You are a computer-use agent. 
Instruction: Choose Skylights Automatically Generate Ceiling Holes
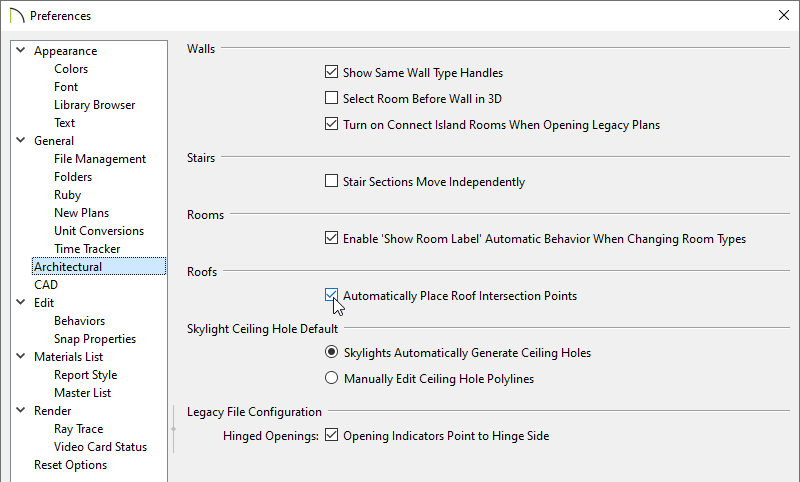332,352
